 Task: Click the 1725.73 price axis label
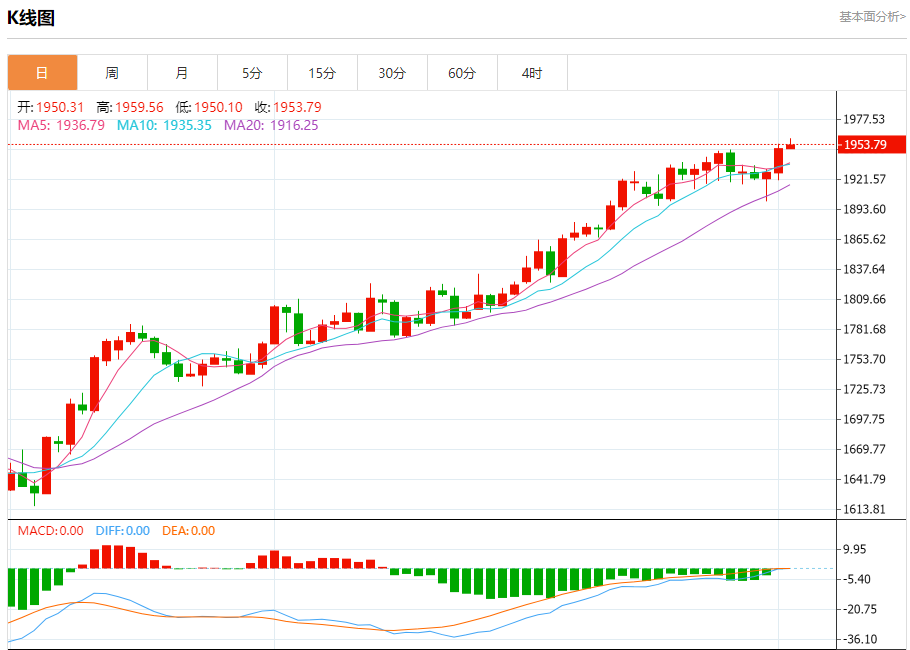pos(864,389)
